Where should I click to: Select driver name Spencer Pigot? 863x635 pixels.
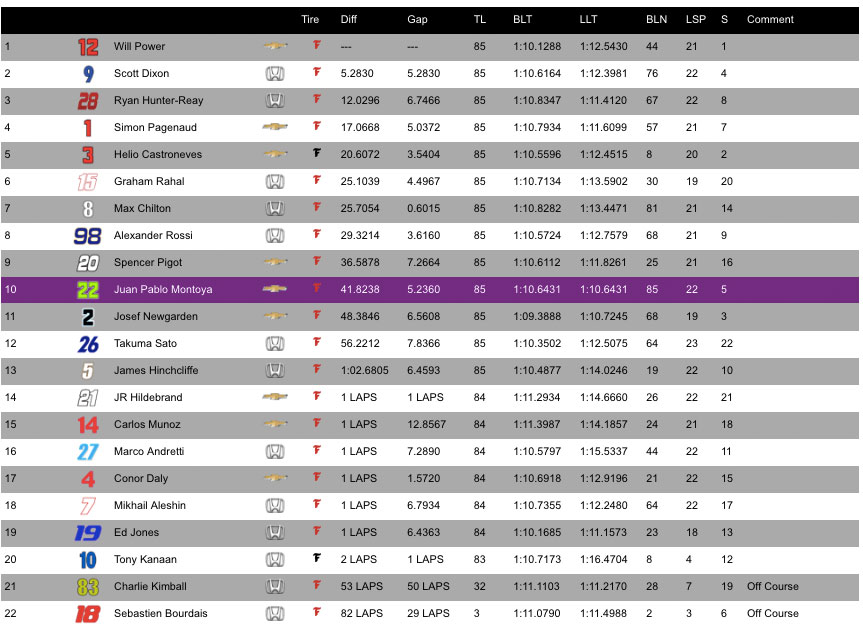pos(148,262)
